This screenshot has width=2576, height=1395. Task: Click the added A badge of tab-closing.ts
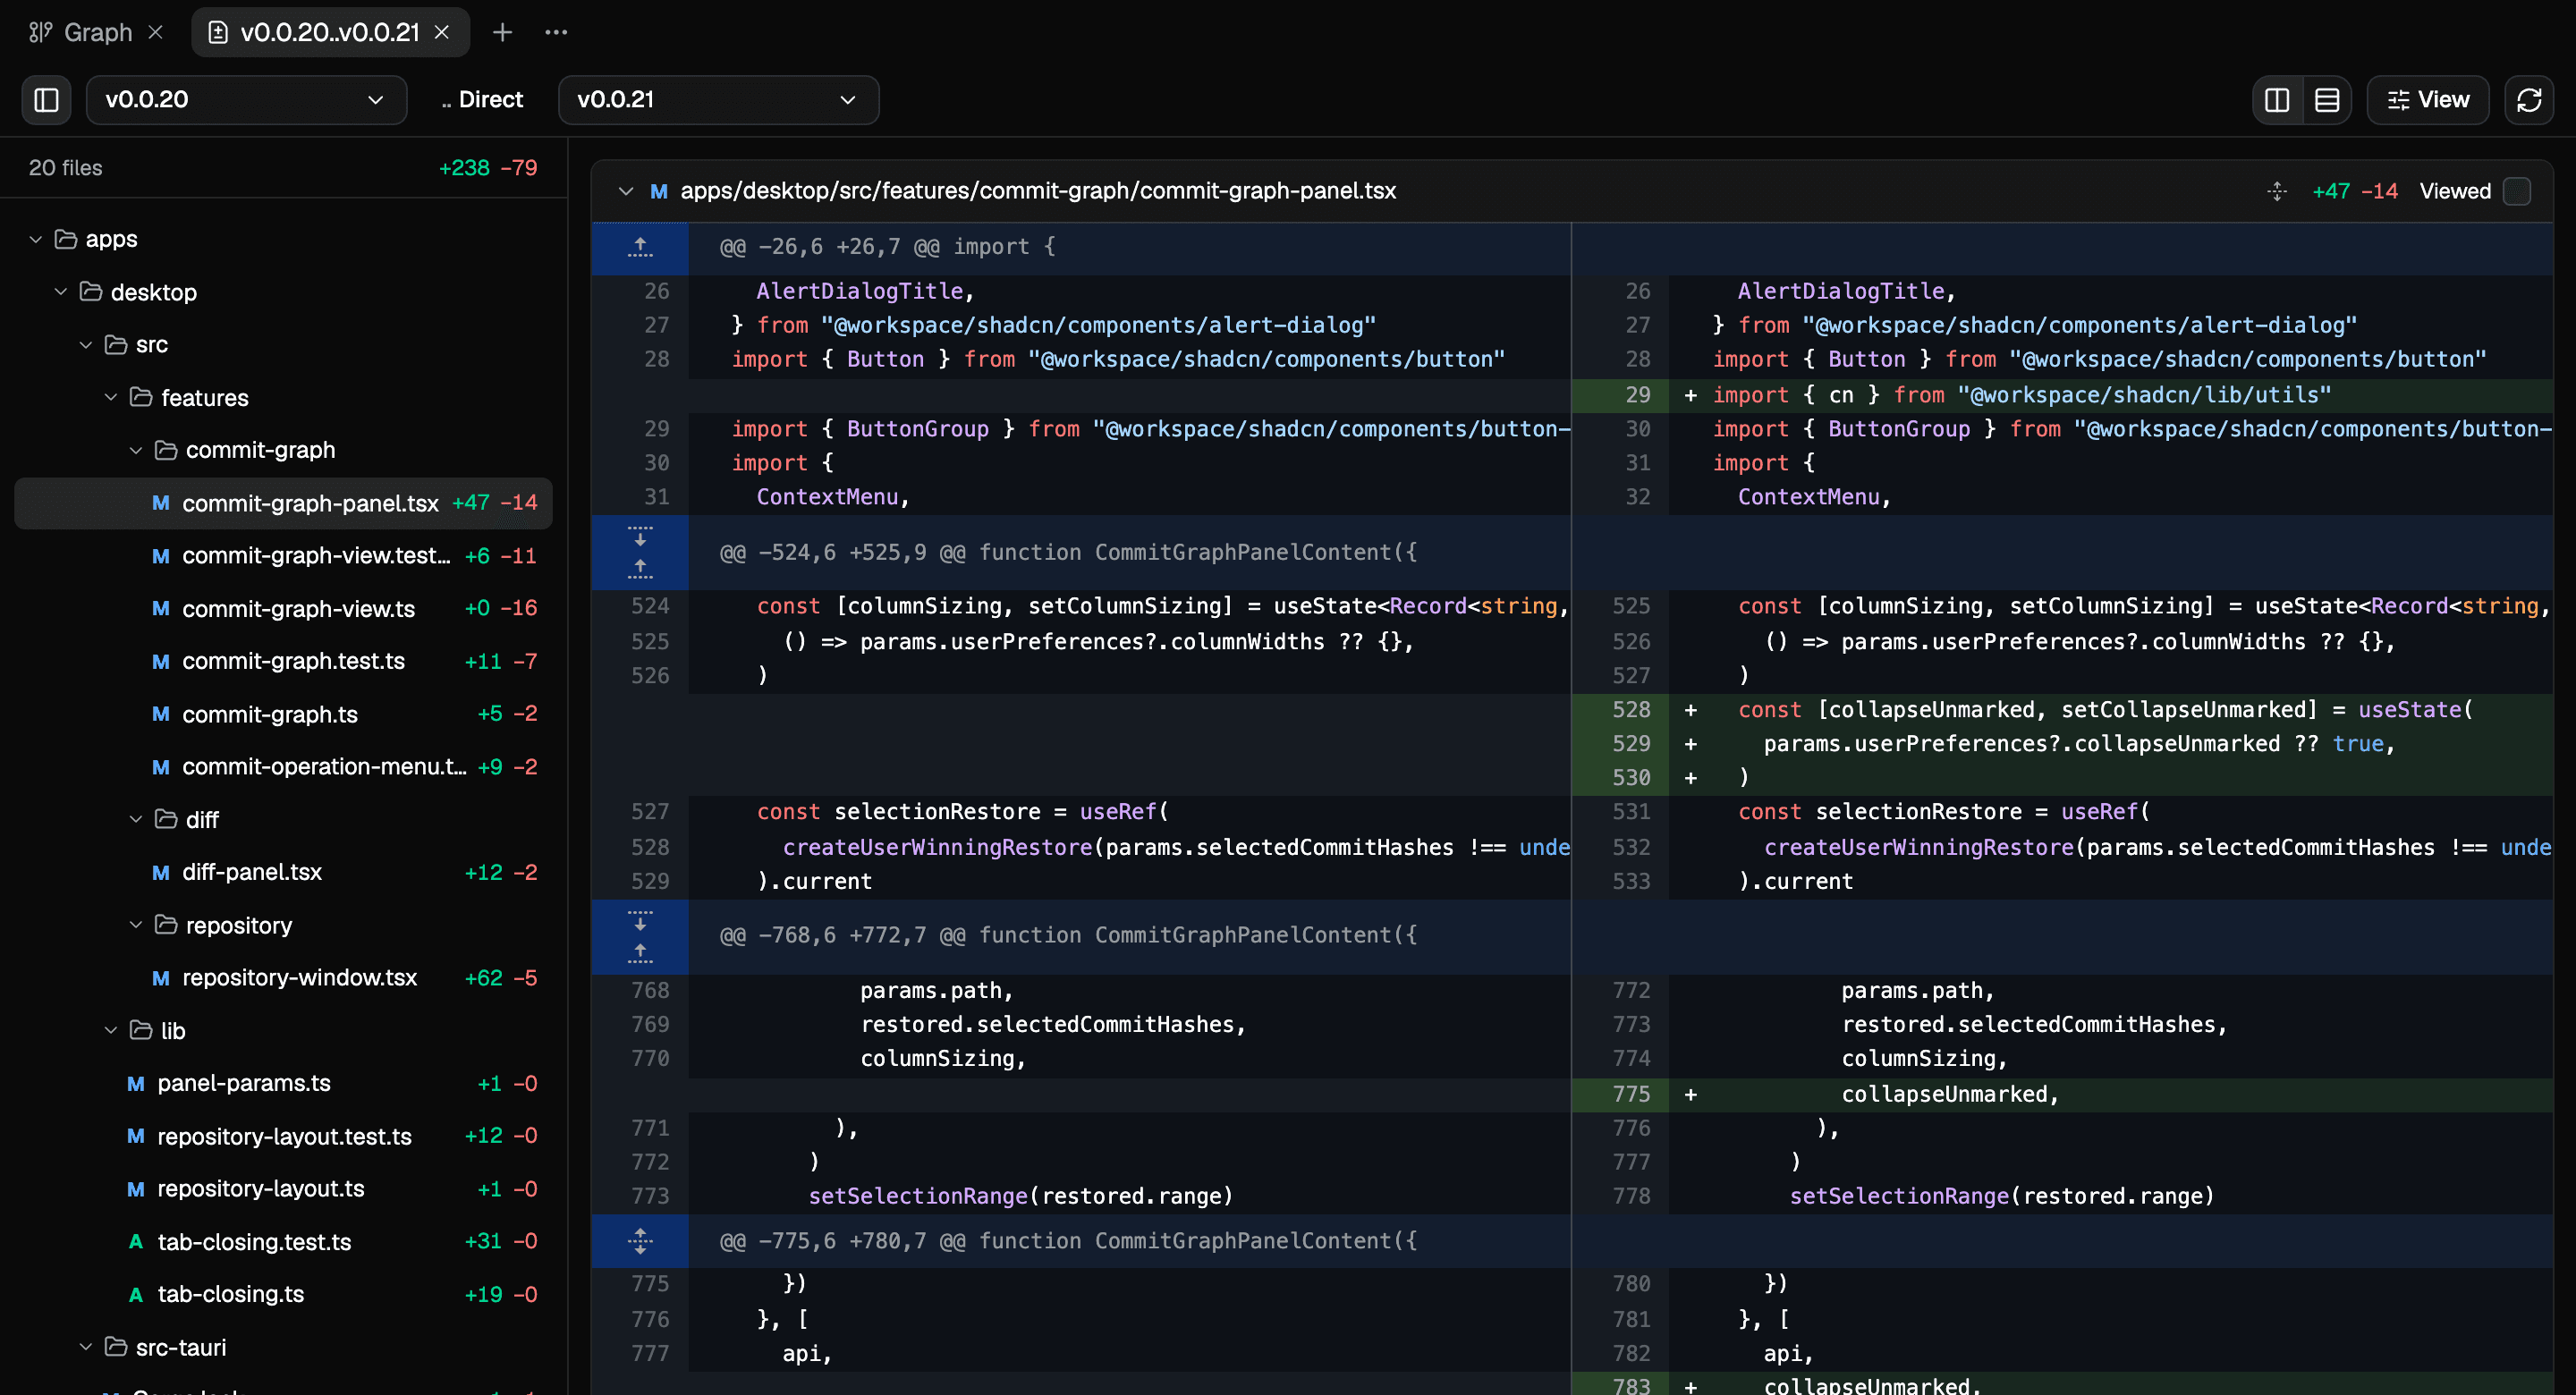(136, 1294)
